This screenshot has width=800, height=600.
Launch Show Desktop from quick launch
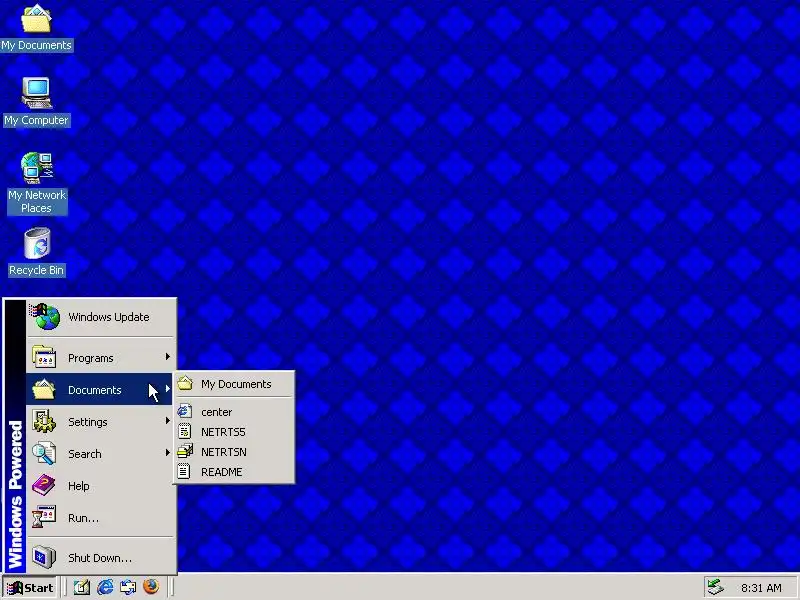pos(82,587)
